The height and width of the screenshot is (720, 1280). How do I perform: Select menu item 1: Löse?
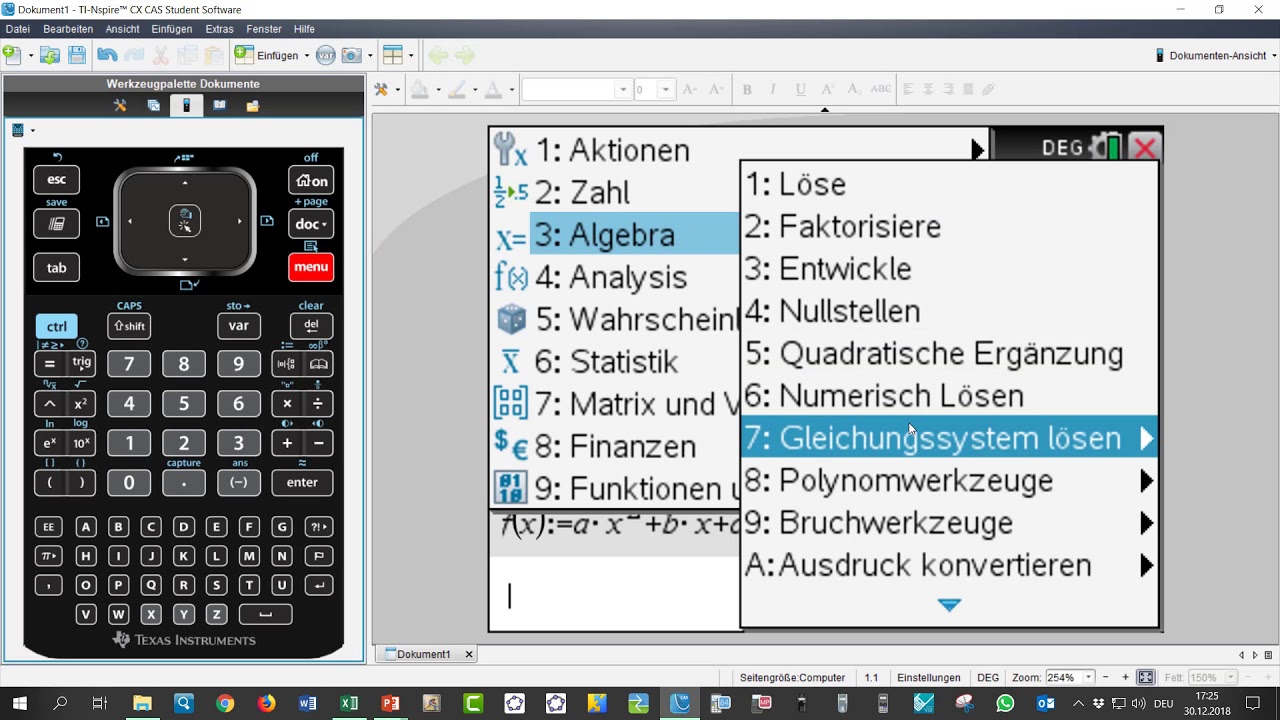948,184
